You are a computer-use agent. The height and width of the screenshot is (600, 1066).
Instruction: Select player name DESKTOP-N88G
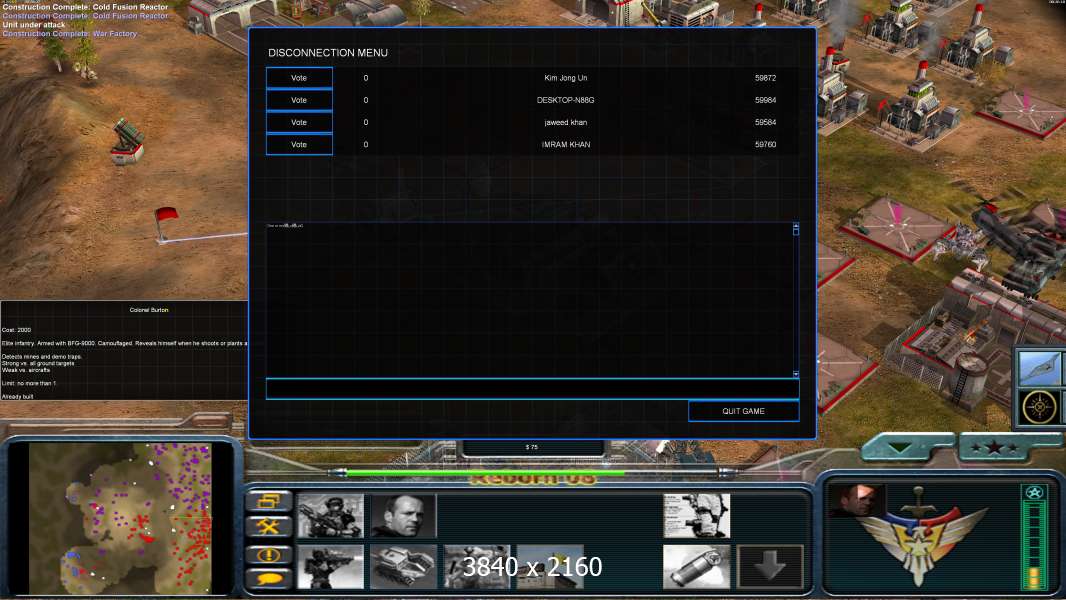click(x=566, y=100)
